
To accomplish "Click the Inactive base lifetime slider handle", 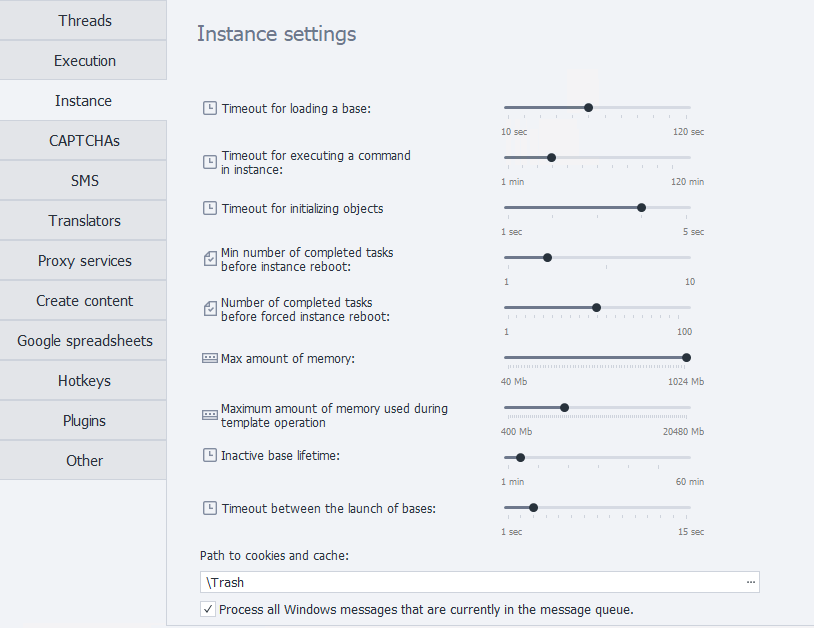I will (x=520, y=457).
